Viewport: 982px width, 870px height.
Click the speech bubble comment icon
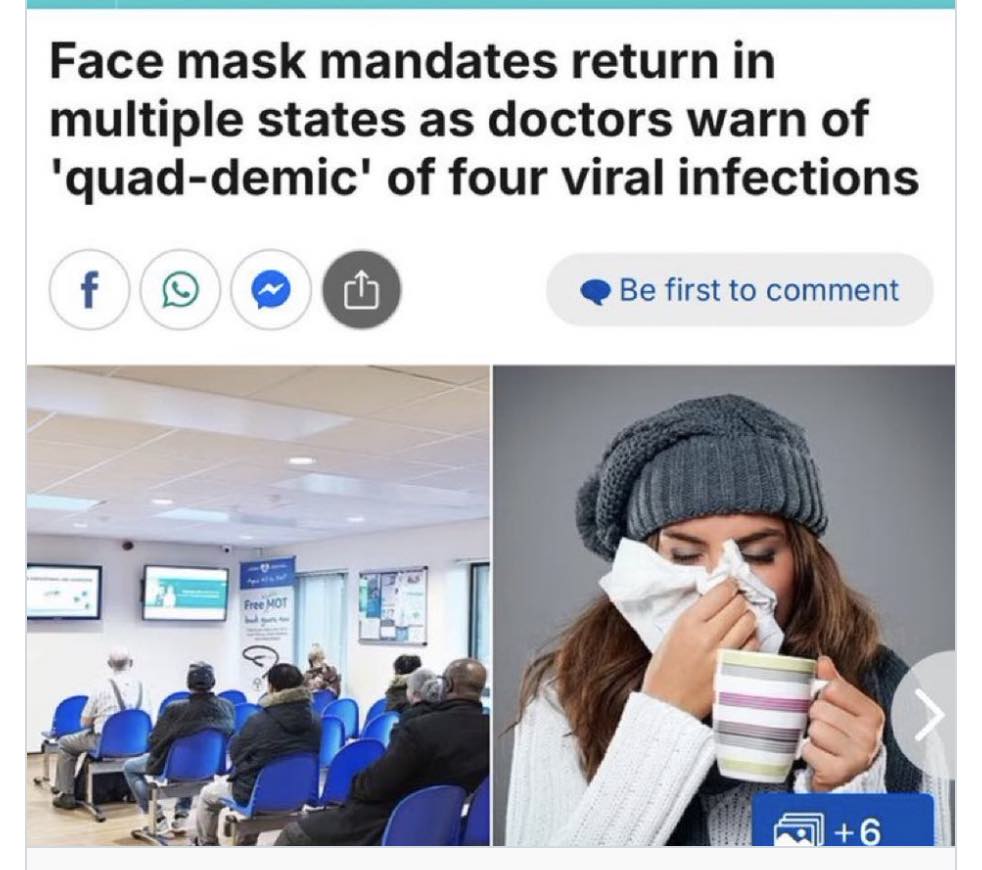595,292
